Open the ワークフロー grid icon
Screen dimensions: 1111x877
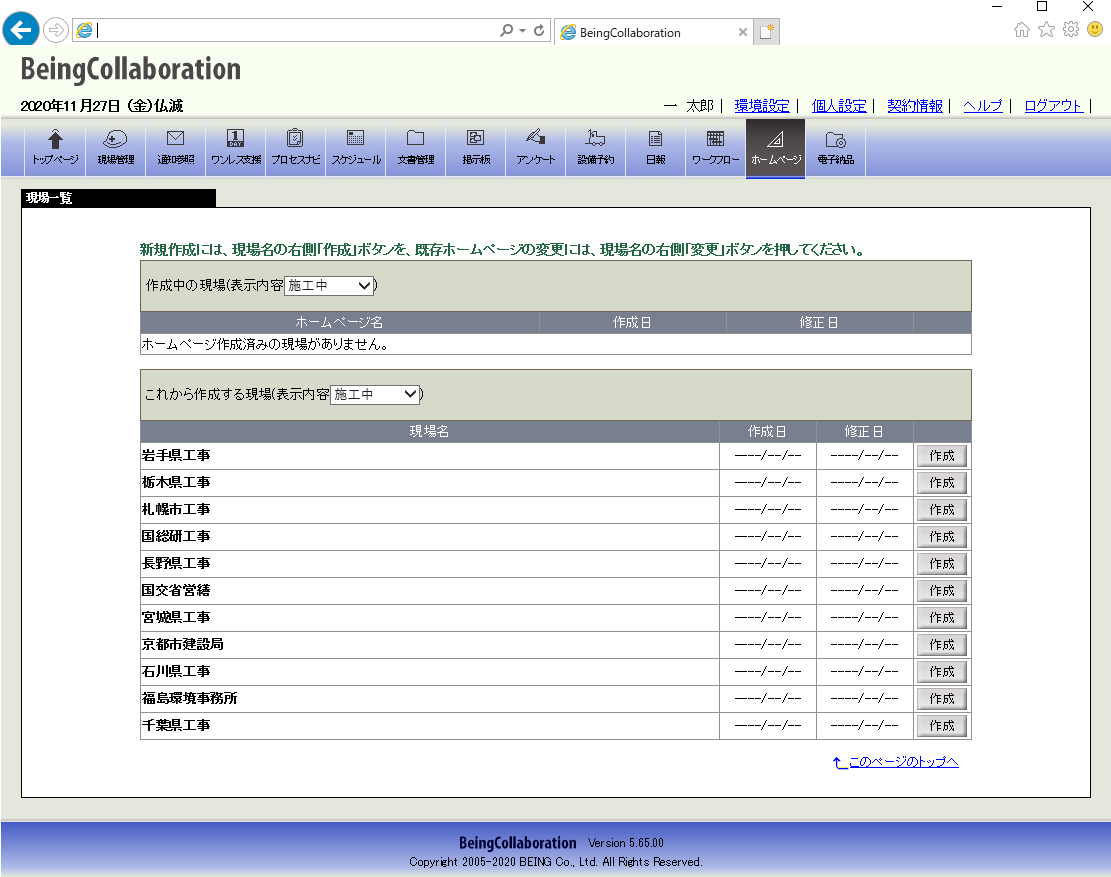point(716,147)
